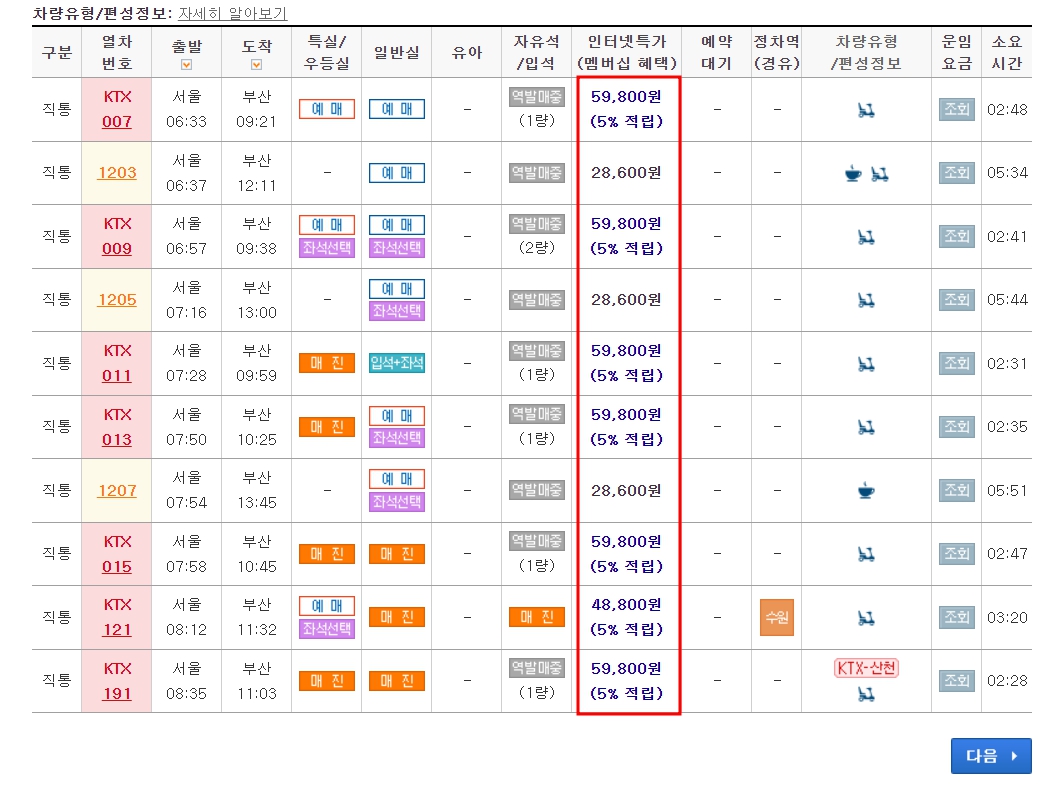Image resolution: width=1050 pixels, height=787 pixels.
Task: Check fare 조회 for KTX 013
Action: 956,427
